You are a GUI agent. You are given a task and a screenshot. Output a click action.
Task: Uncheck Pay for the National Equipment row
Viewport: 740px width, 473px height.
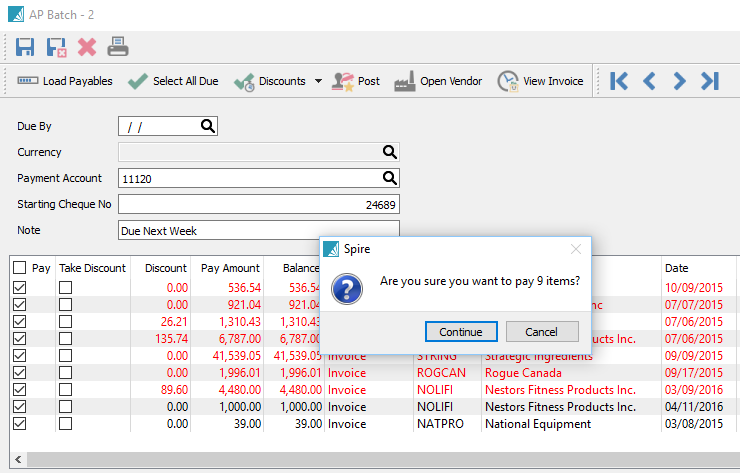click(20, 424)
